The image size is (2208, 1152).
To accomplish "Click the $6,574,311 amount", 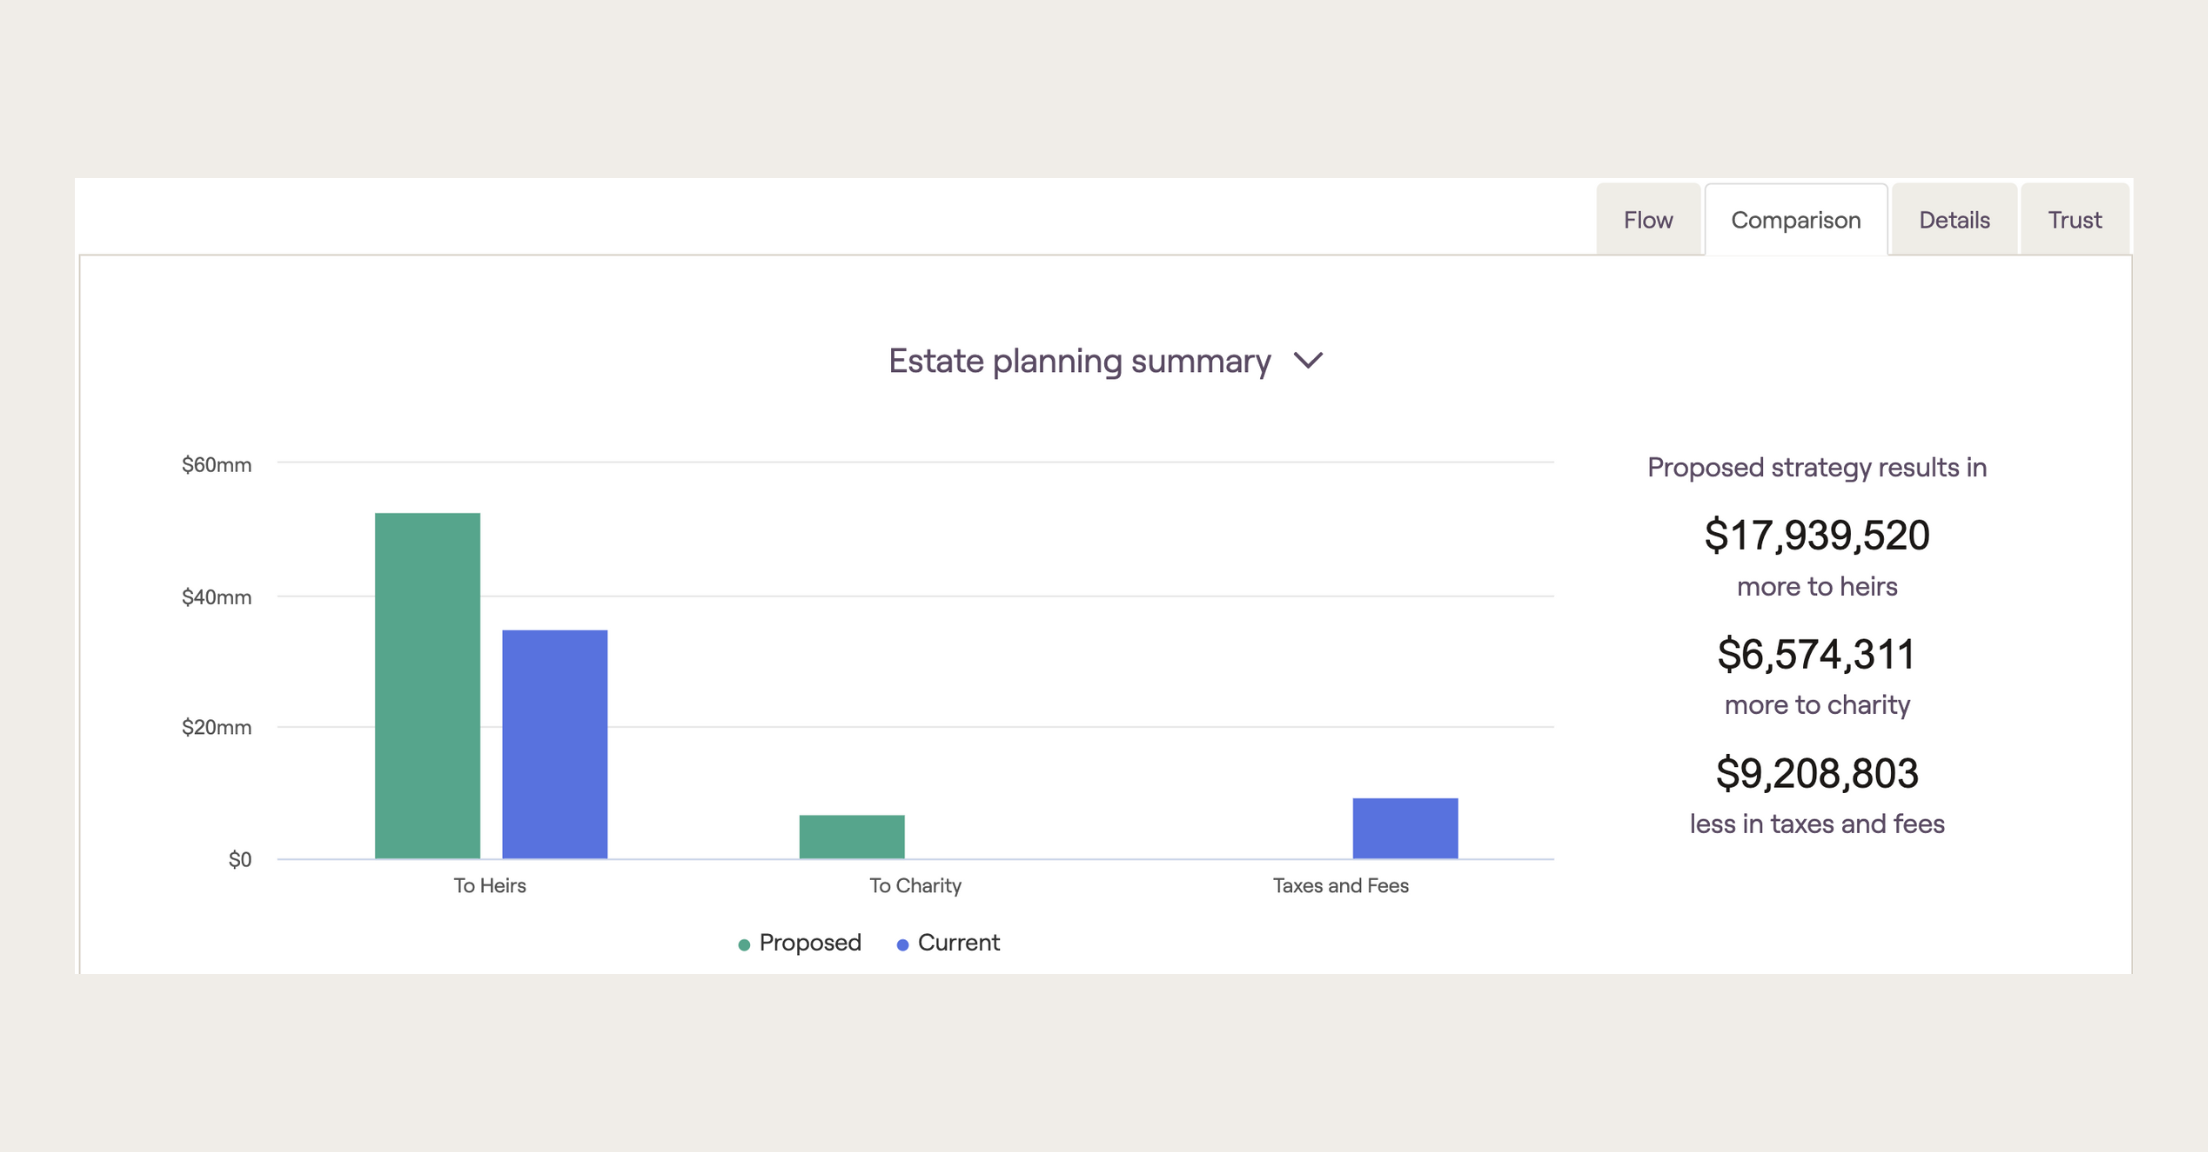I will [x=1817, y=655].
